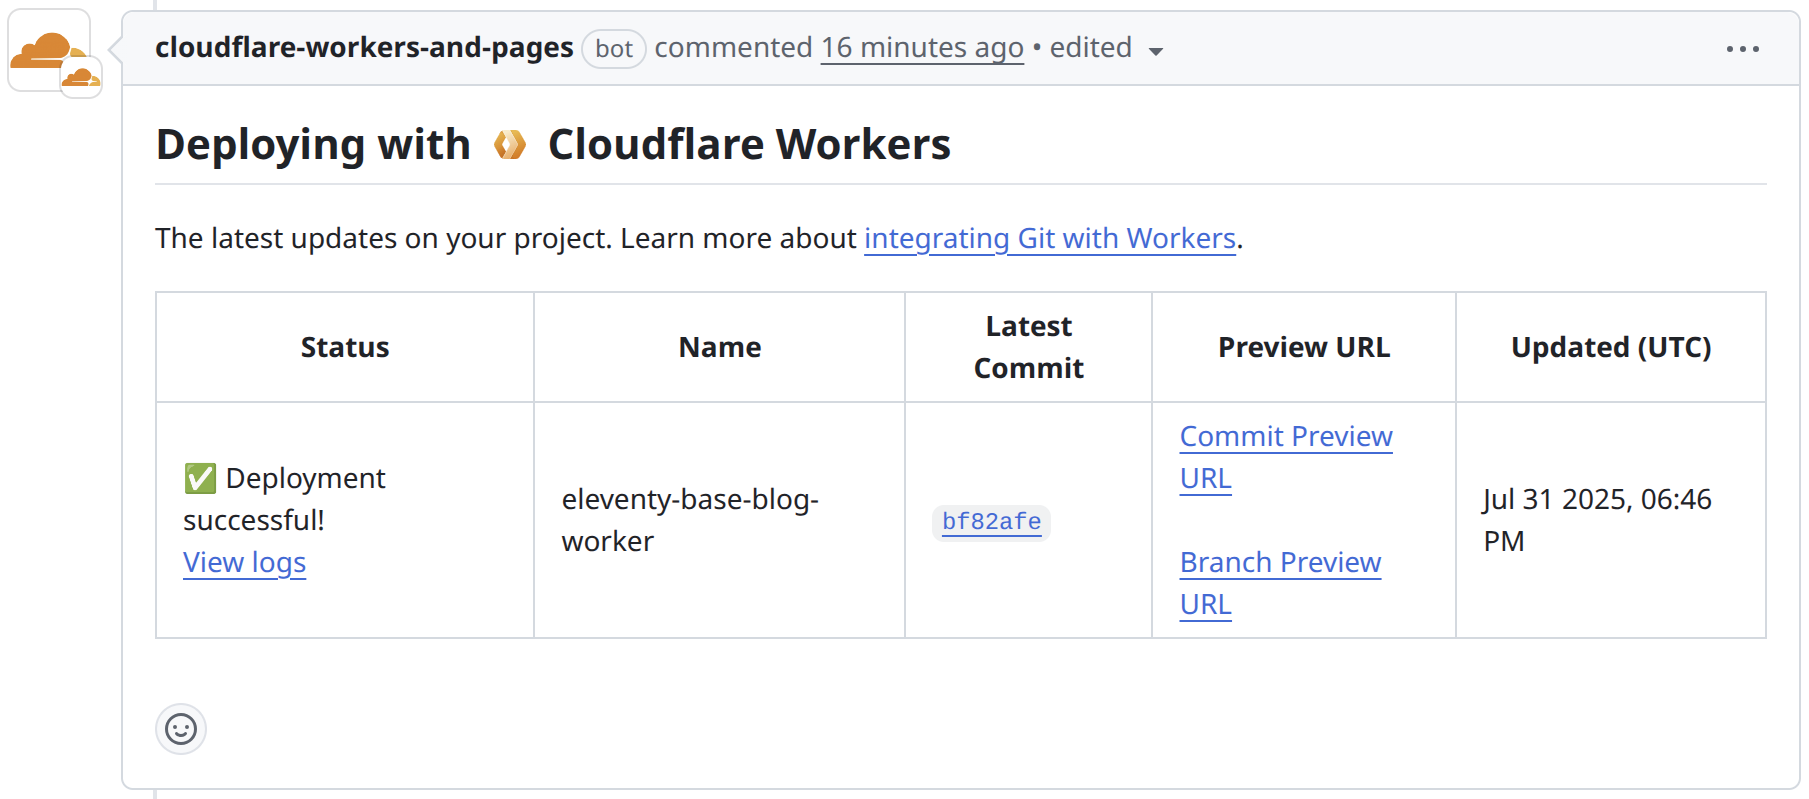Open commit bf82afe
1809x799 pixels.
click(991, 521)
